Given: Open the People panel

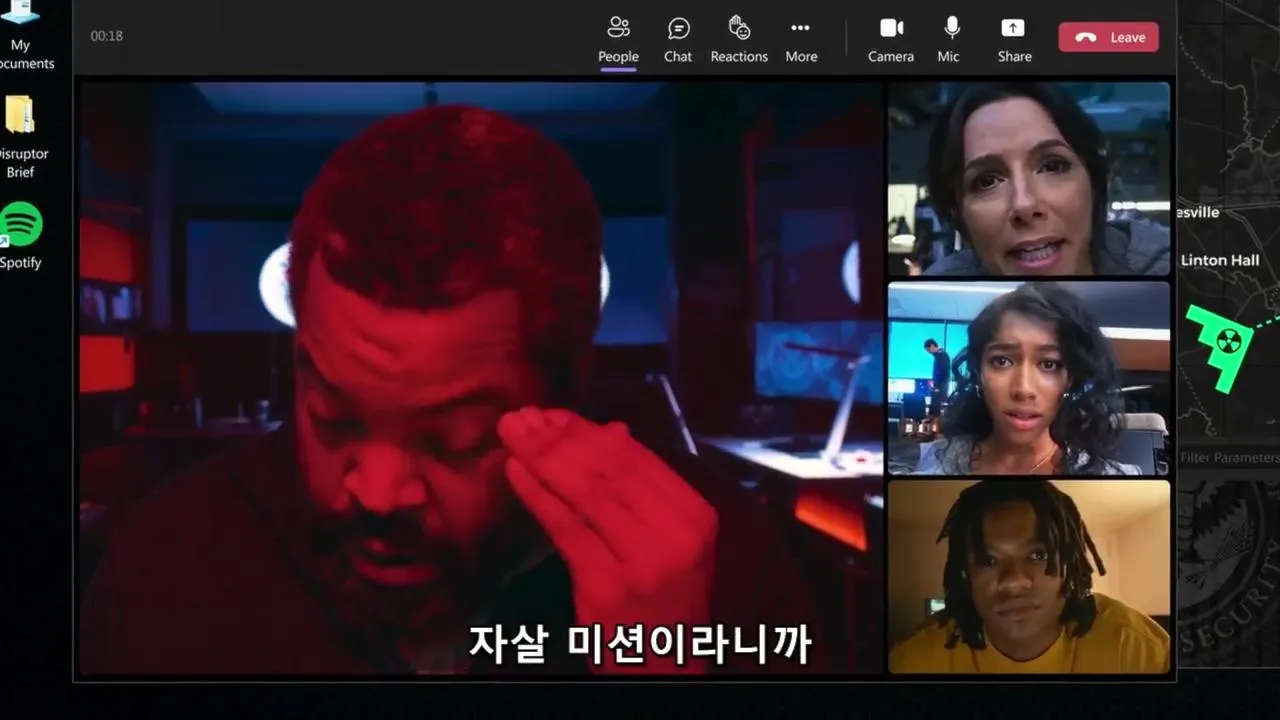Looking at the screenshot, I should coord(618,40).
